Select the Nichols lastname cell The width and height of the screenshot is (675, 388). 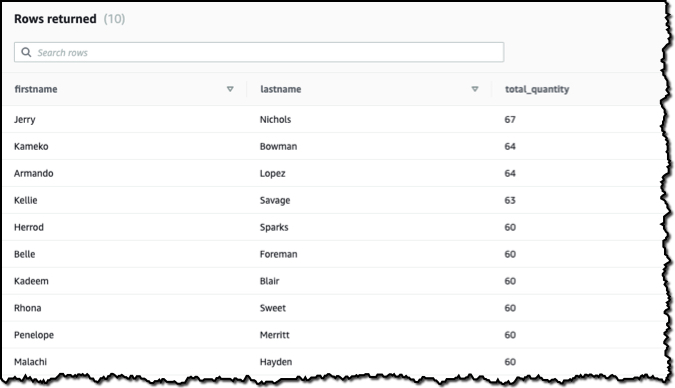[x=276, y=119]
